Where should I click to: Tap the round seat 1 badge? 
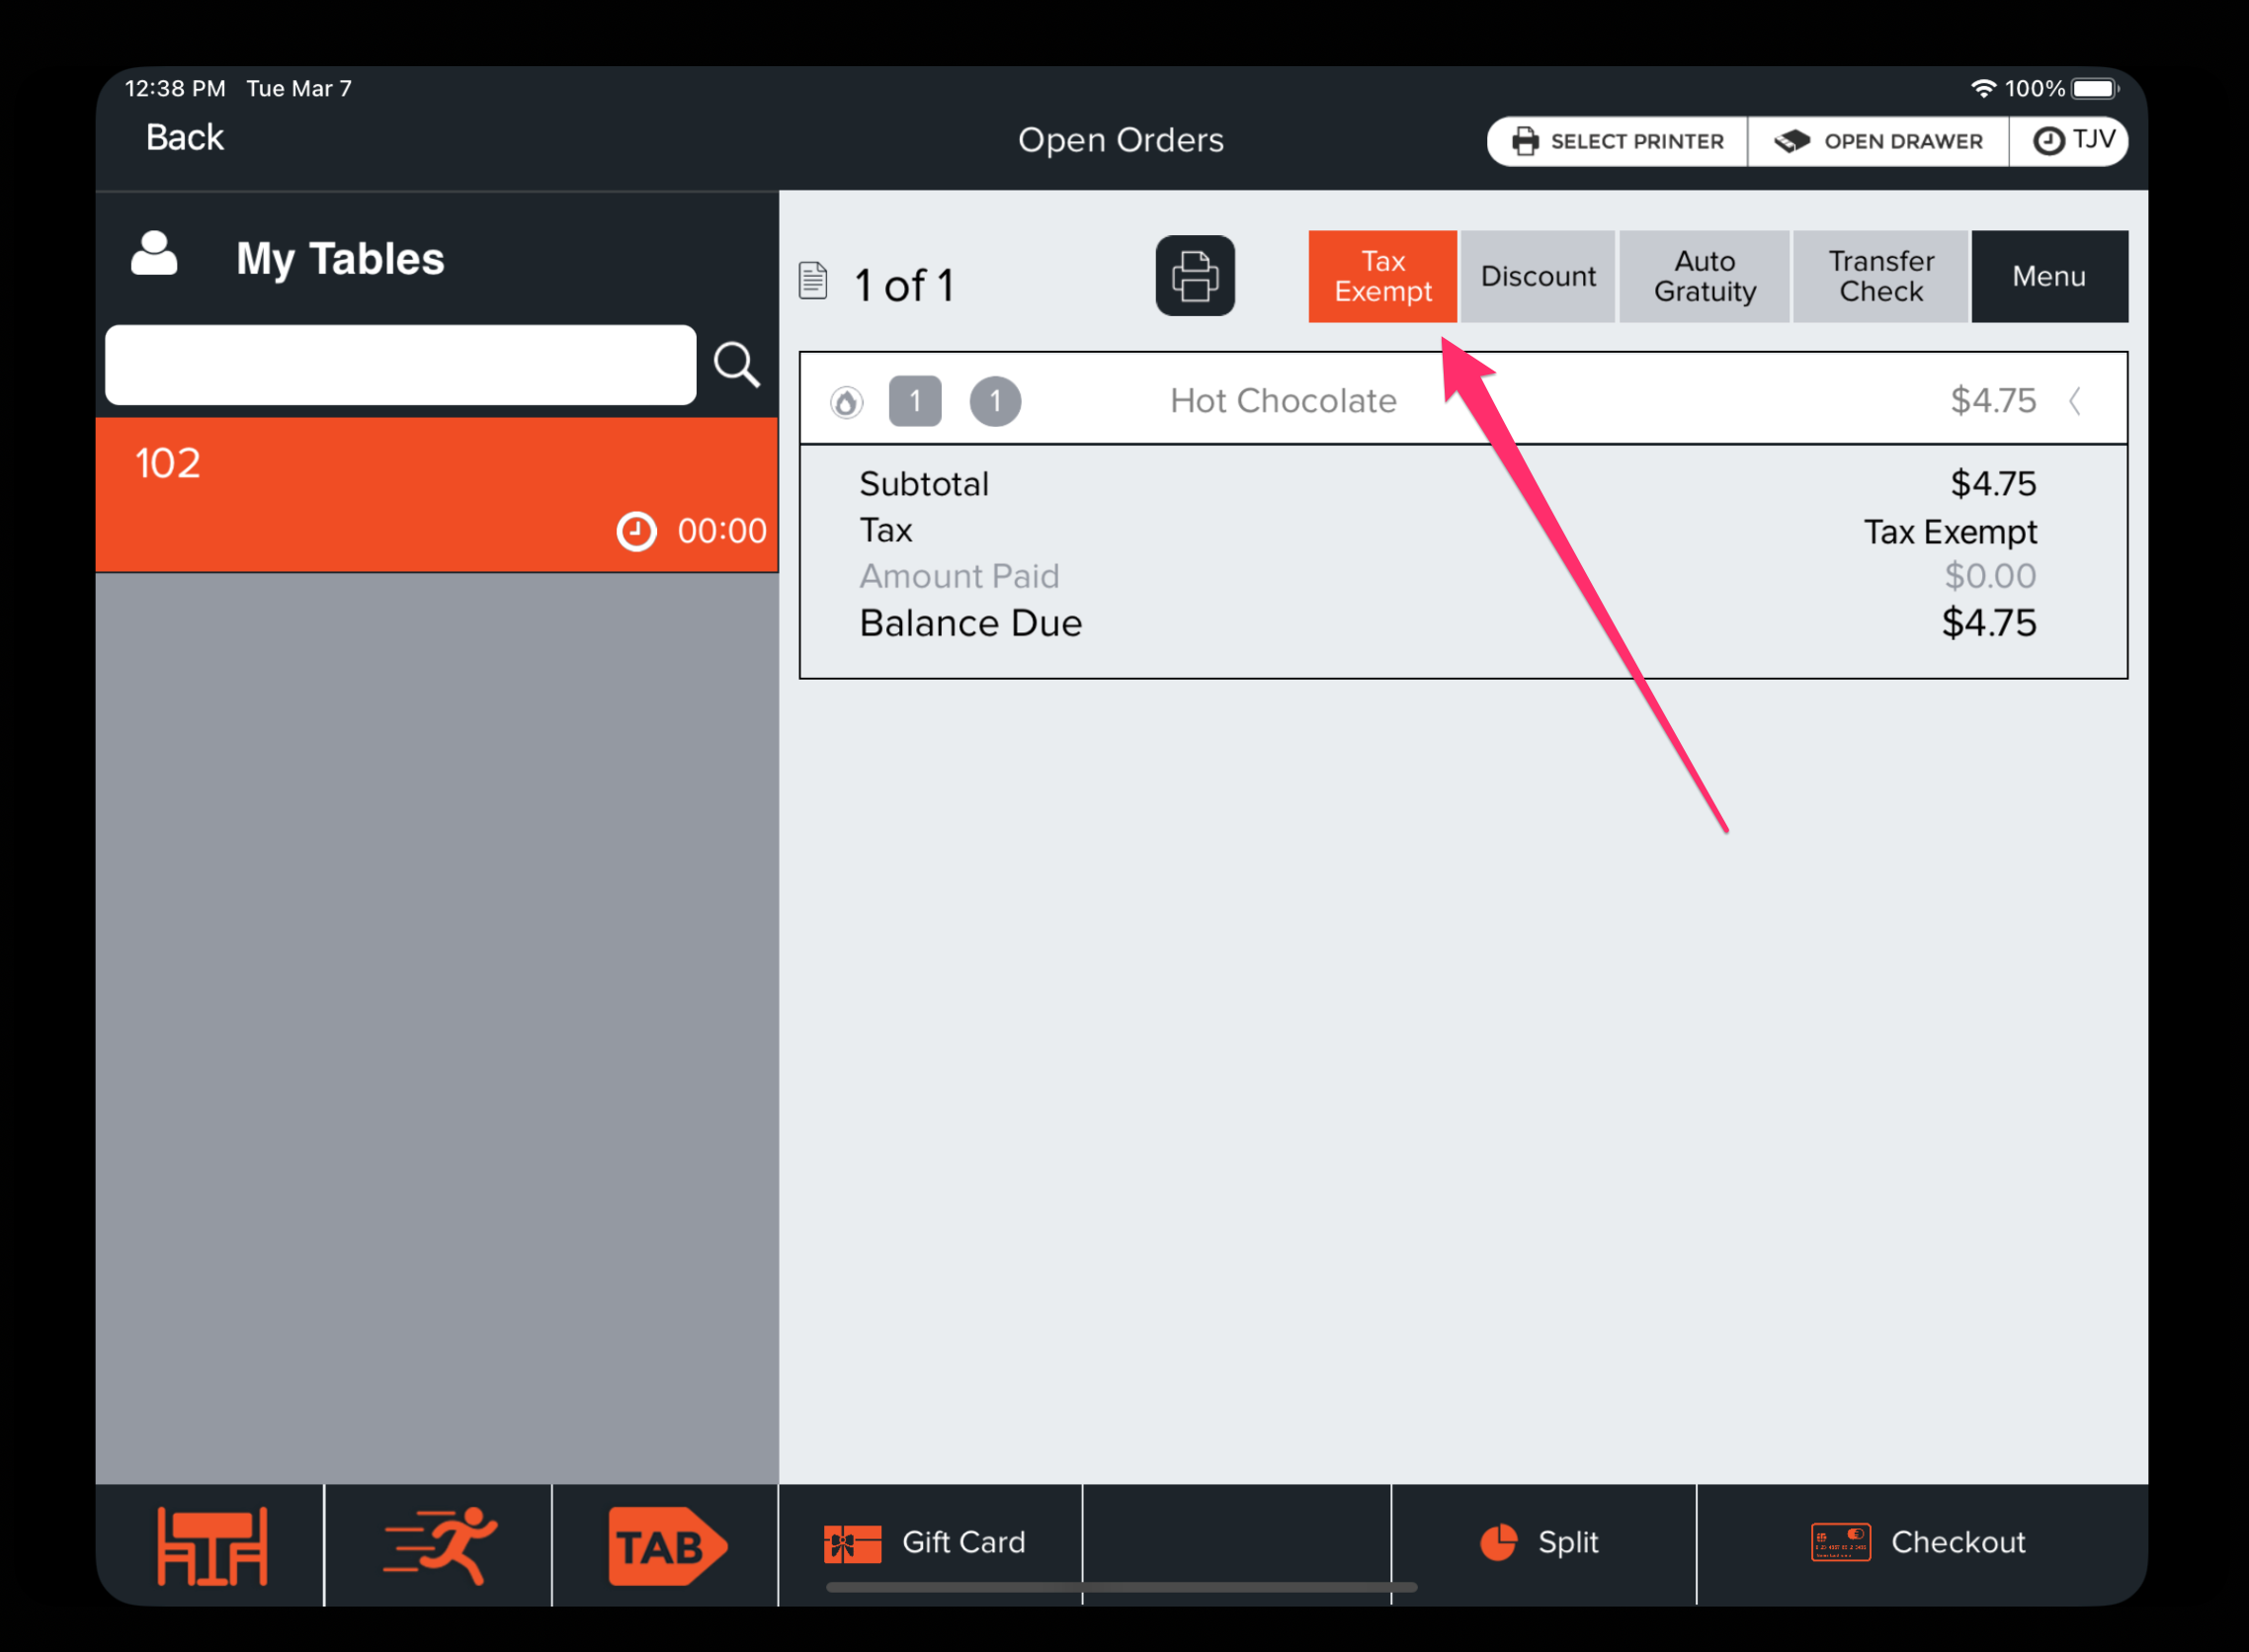coord(994,402)
